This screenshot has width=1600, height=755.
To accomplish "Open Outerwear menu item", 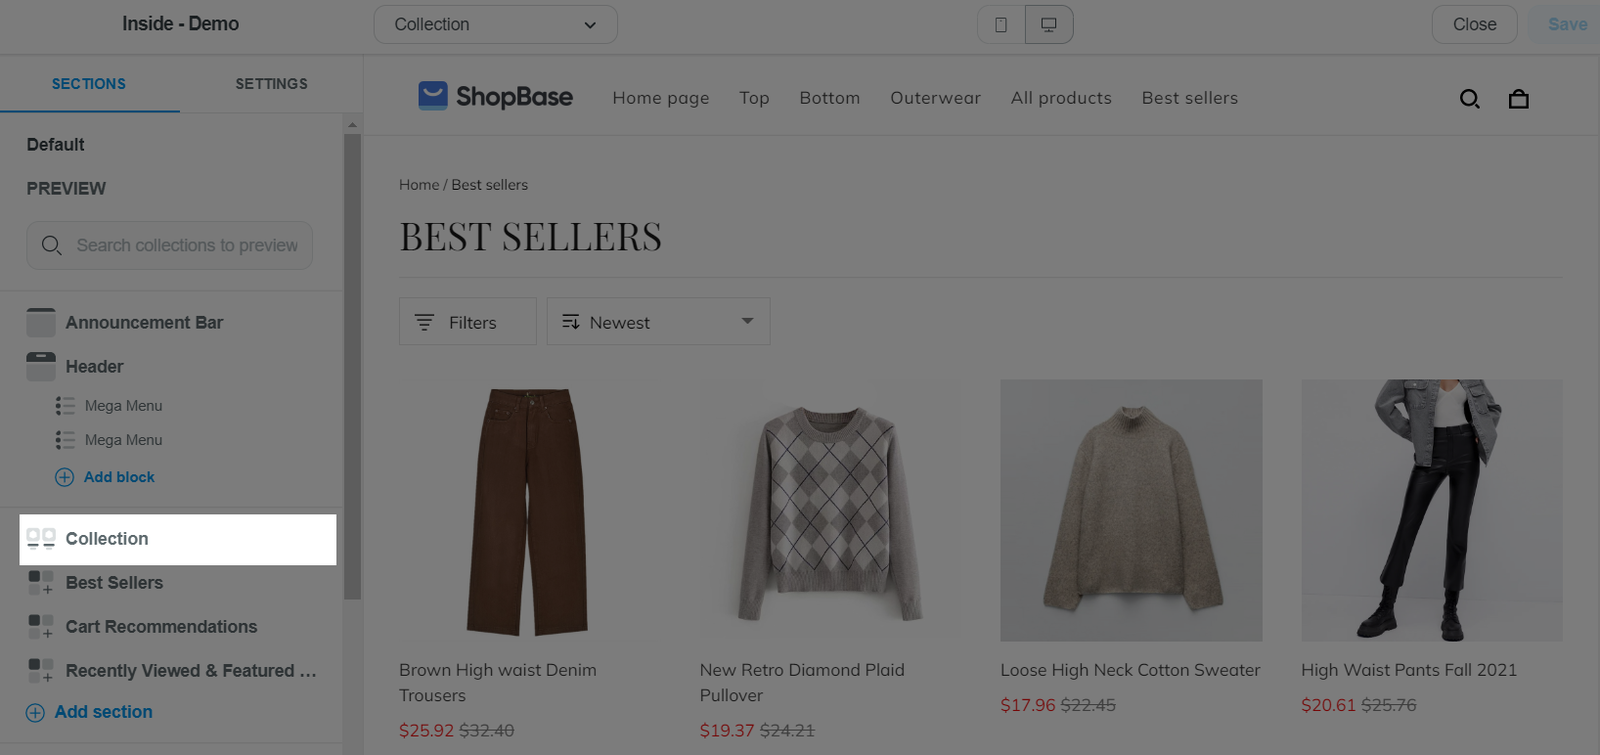I will [x=935, y=98].
